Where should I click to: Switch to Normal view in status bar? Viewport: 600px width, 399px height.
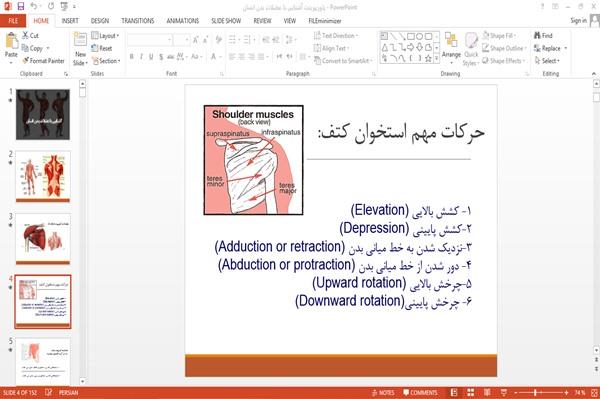pyautogui.click(x=454, y=392)
